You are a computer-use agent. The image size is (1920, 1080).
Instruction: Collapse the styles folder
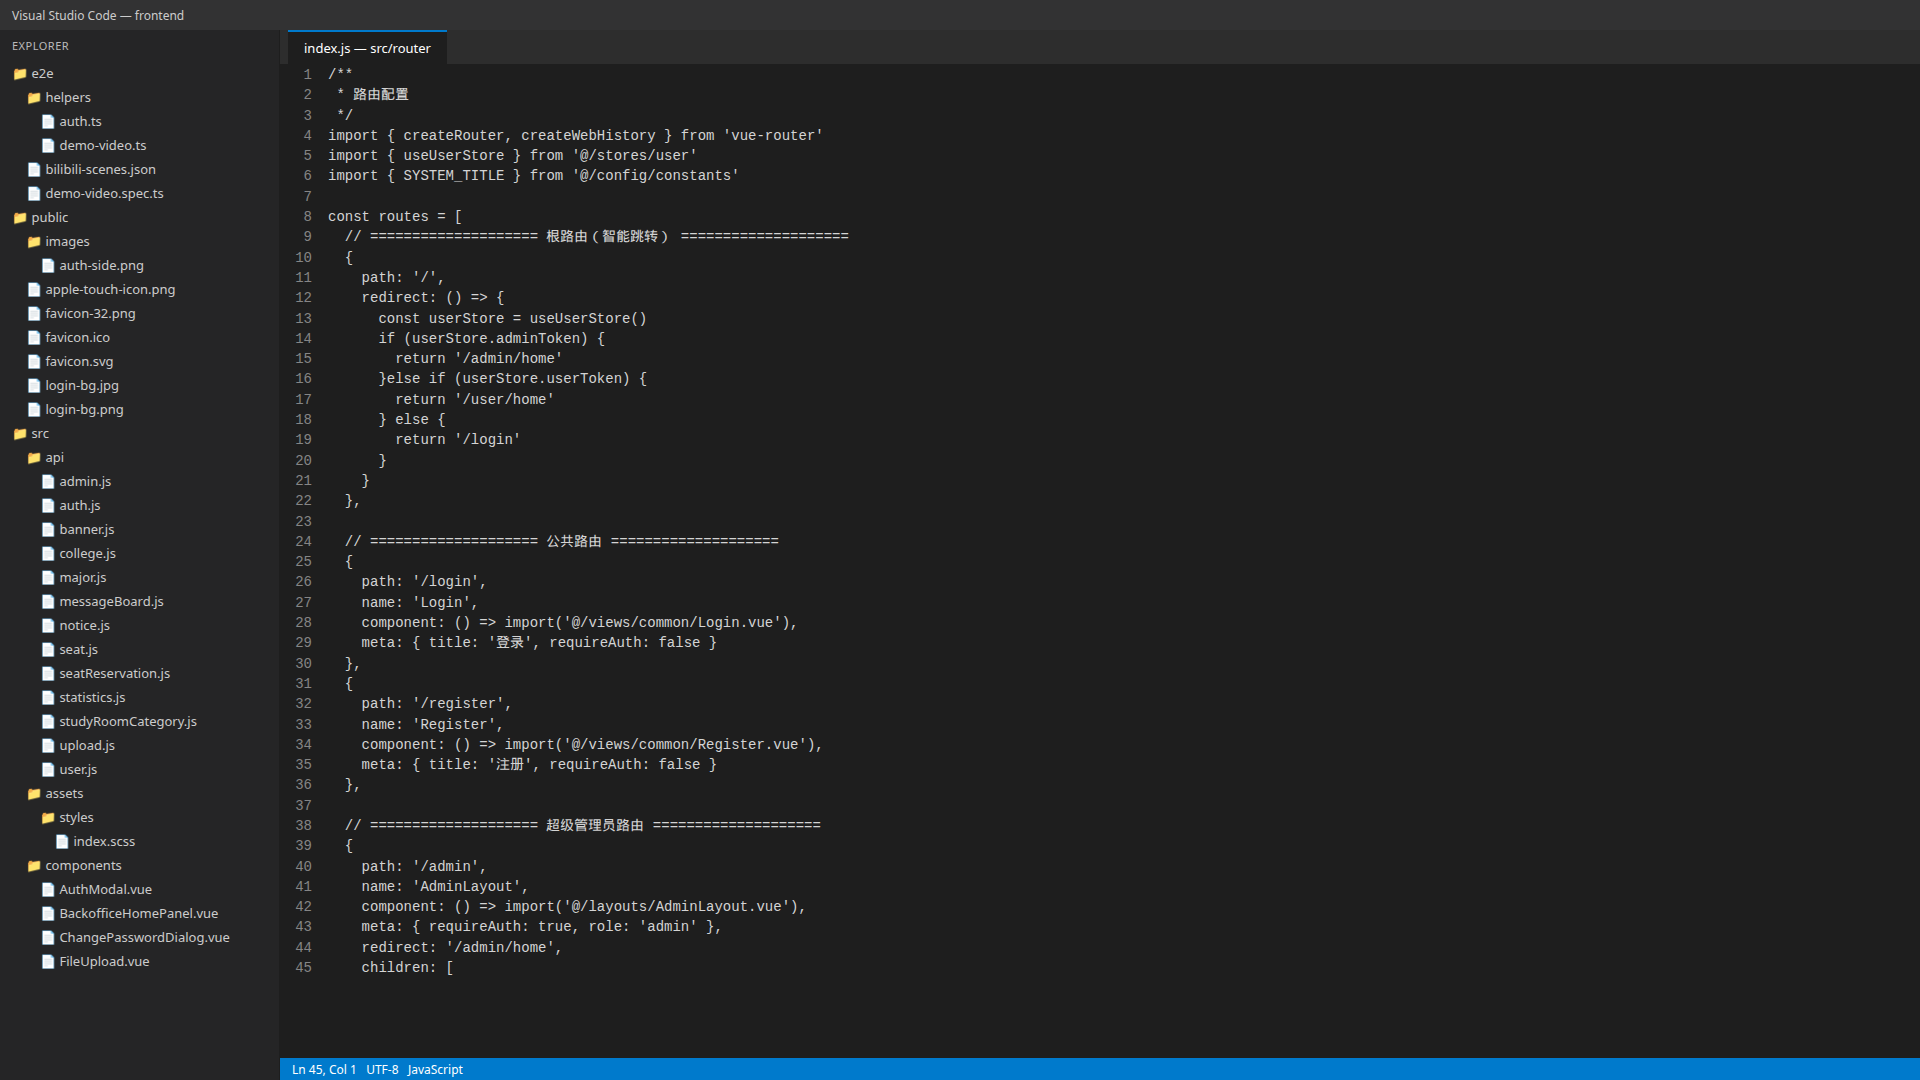pyautogui.click(x=139, y=818)
